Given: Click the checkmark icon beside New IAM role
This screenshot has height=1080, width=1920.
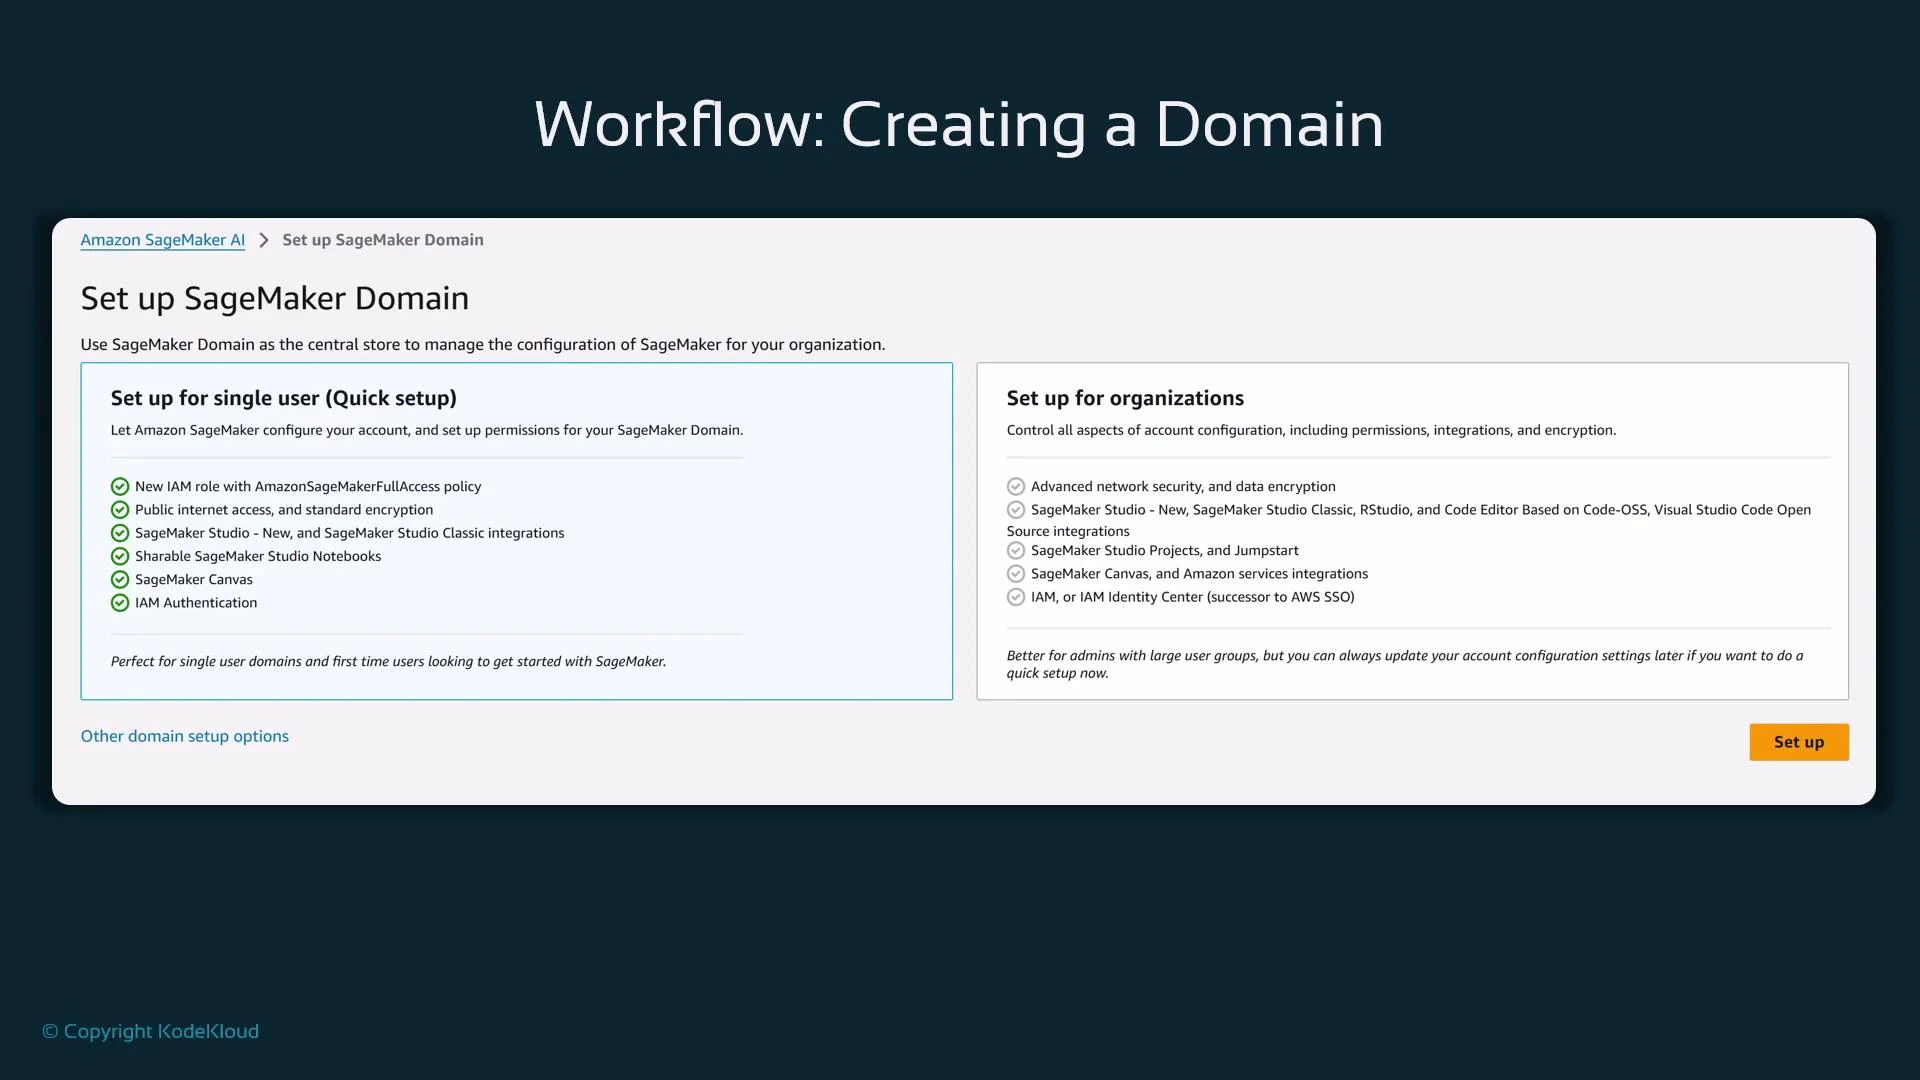Looking at the screenshot, I should tap(119, 486).
